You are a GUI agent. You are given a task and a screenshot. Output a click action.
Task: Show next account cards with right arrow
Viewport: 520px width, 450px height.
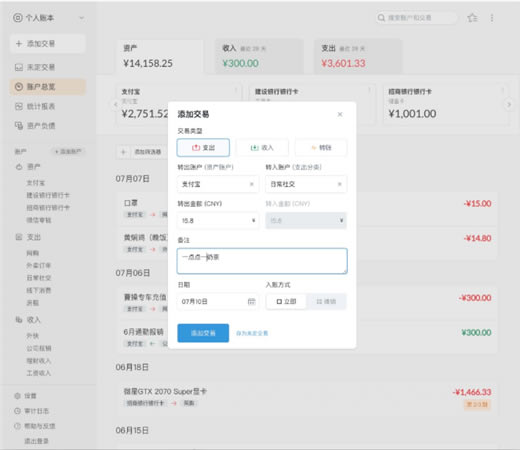[509, 104]
